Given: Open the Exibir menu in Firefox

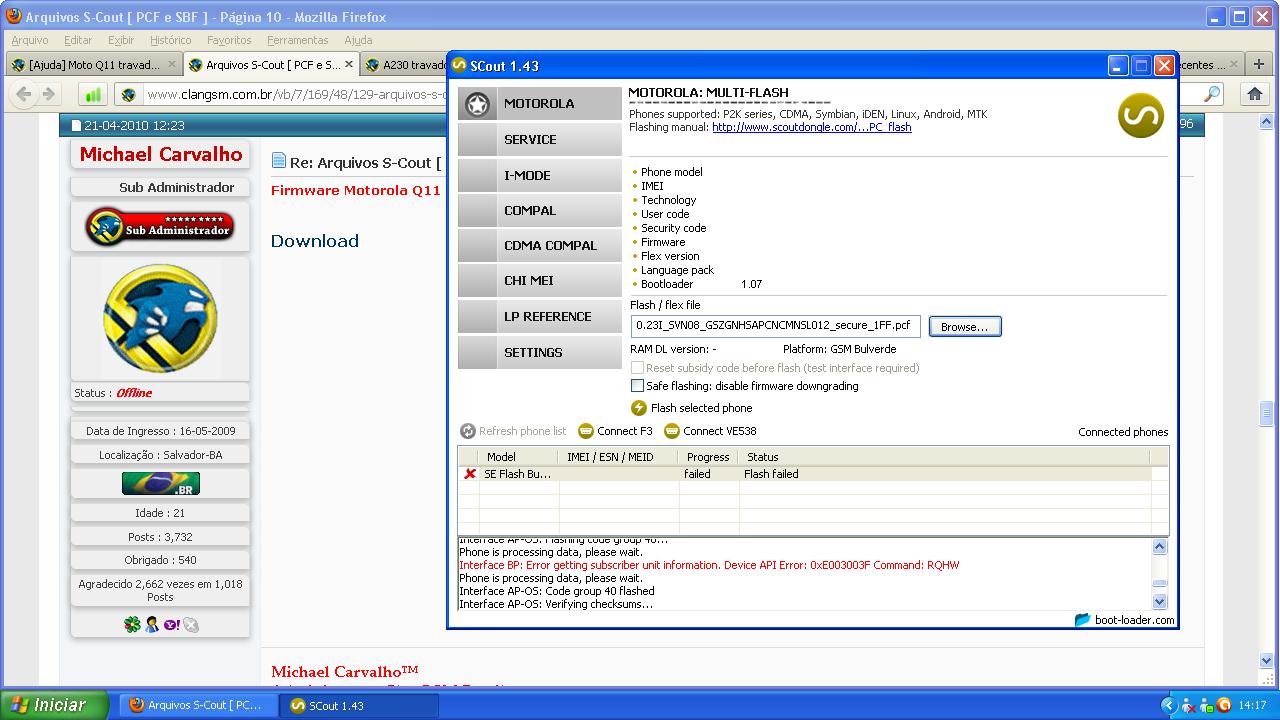Looking at the screenshot, I should (121, 40).
